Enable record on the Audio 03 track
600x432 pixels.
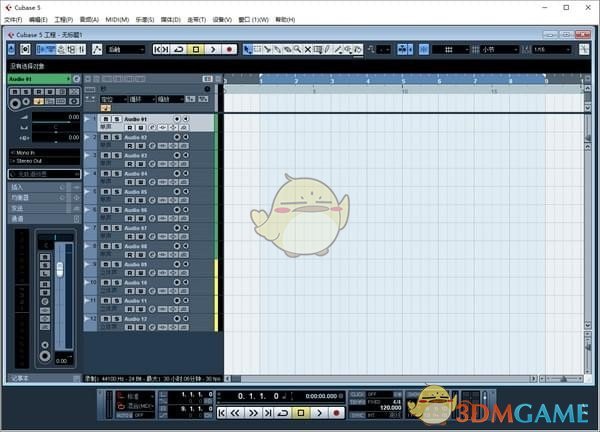(130, 163)
